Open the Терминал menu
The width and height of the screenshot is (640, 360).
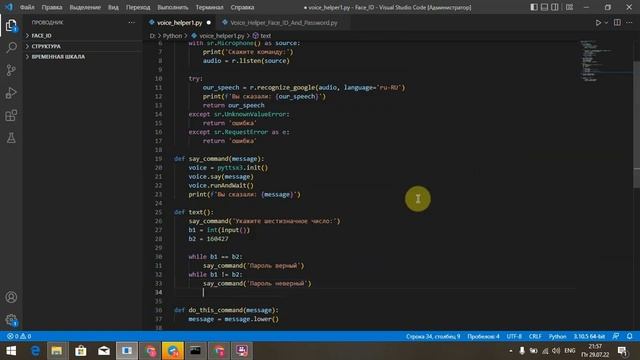point(209,7)
